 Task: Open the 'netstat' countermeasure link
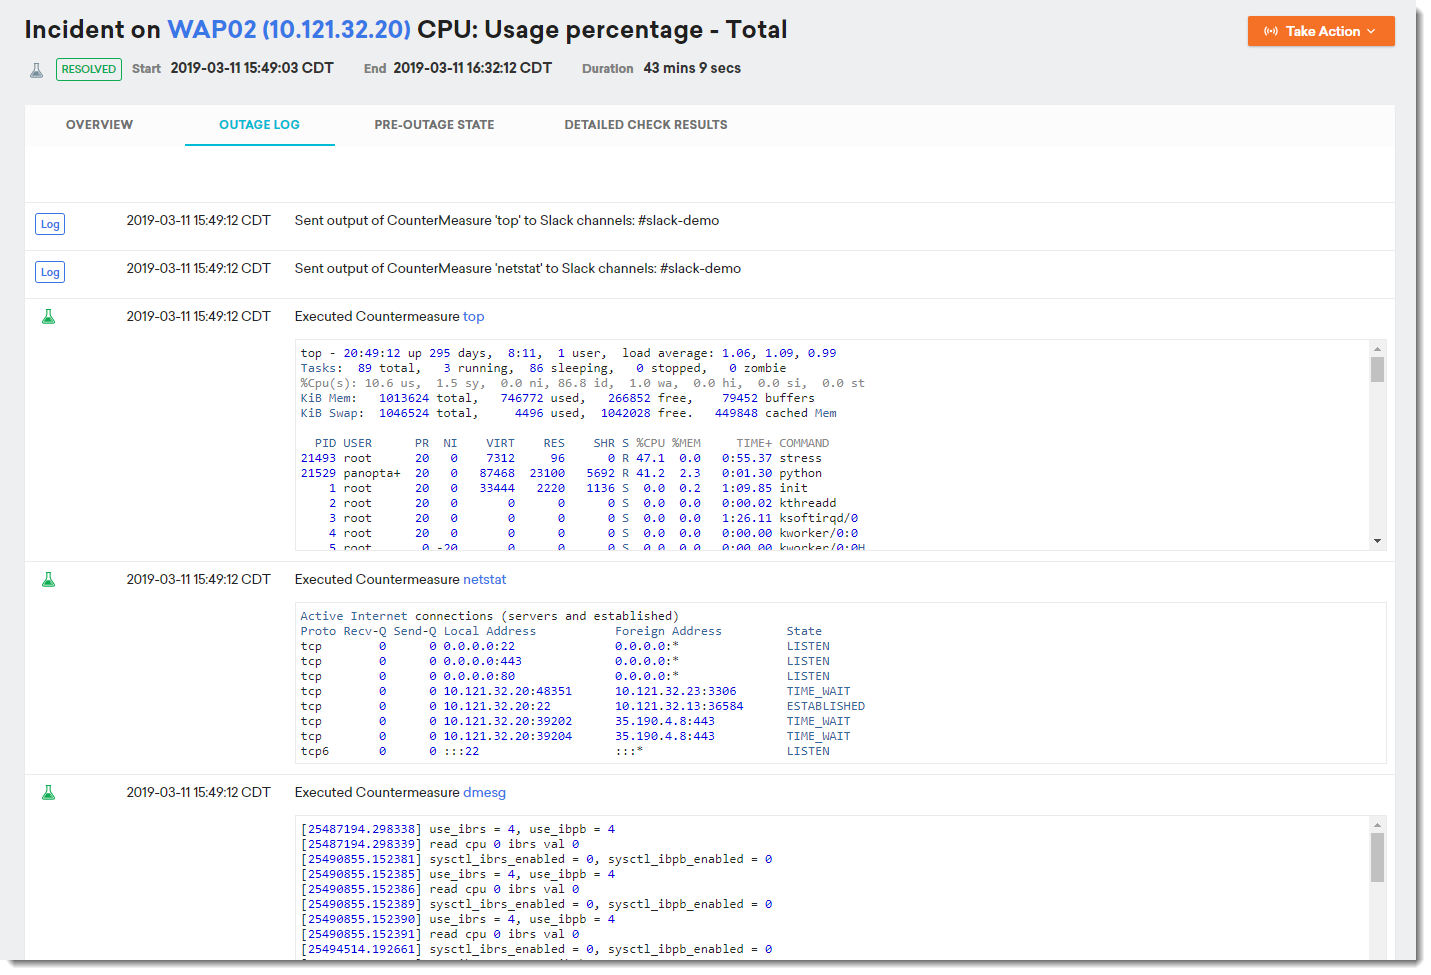pos(485,580)
